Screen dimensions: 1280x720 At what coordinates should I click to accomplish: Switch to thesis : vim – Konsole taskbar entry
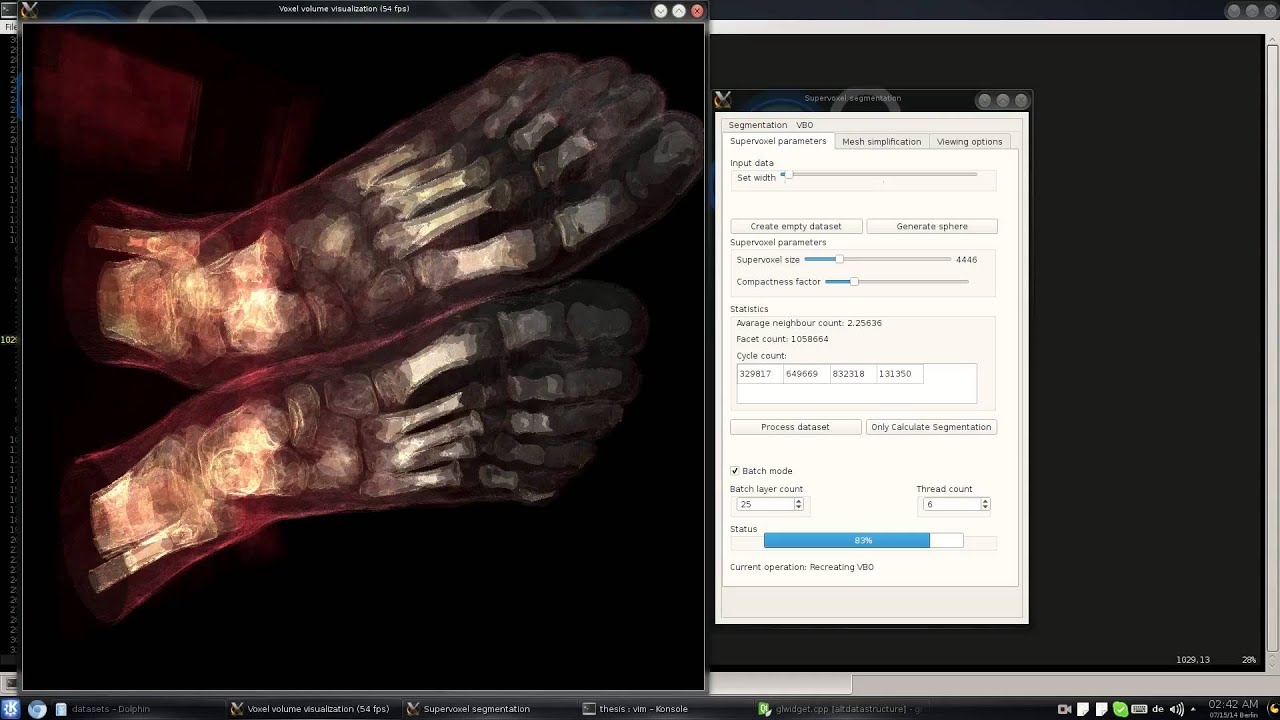pos(664,709)
